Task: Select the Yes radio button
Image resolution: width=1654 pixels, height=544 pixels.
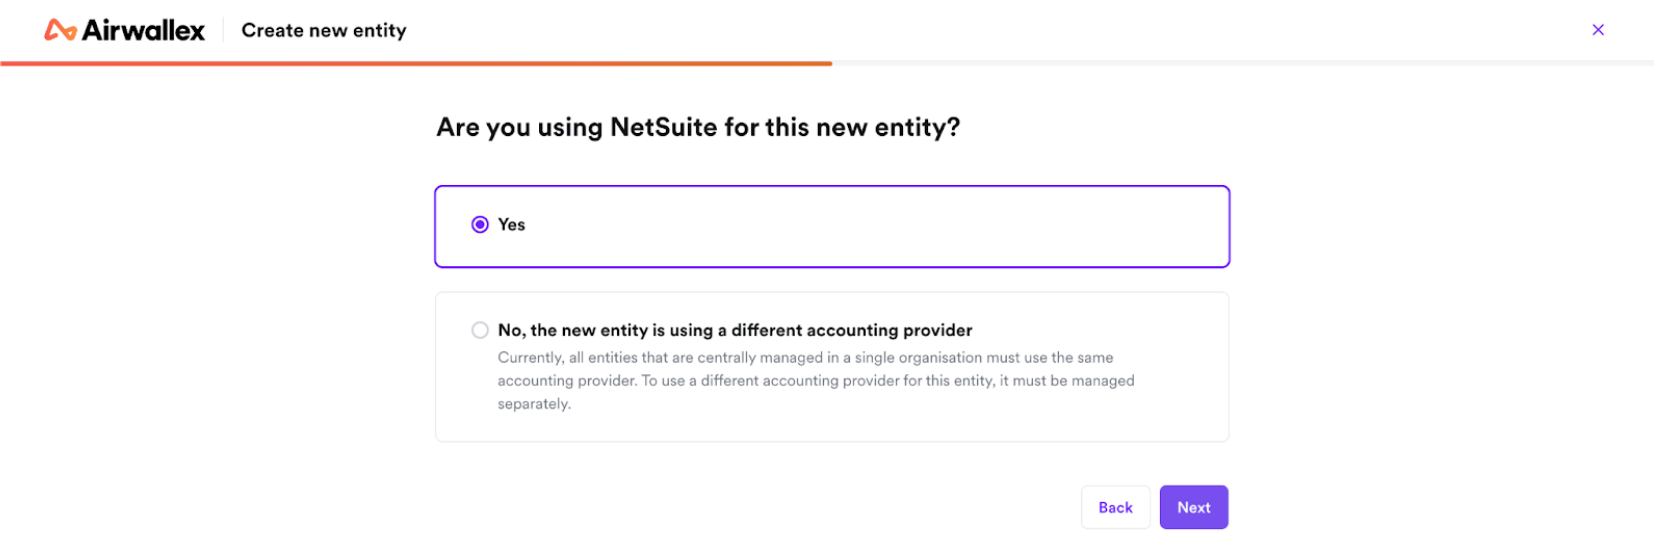Action: pos(480,225)
